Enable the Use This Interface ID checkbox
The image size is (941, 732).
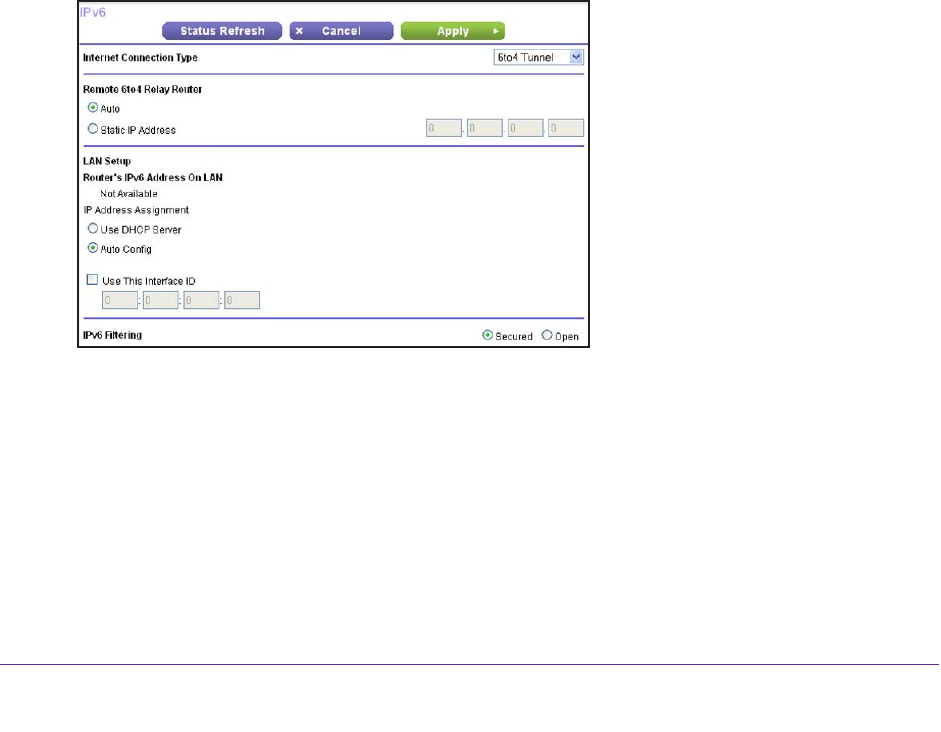click(x=92, y=280)
